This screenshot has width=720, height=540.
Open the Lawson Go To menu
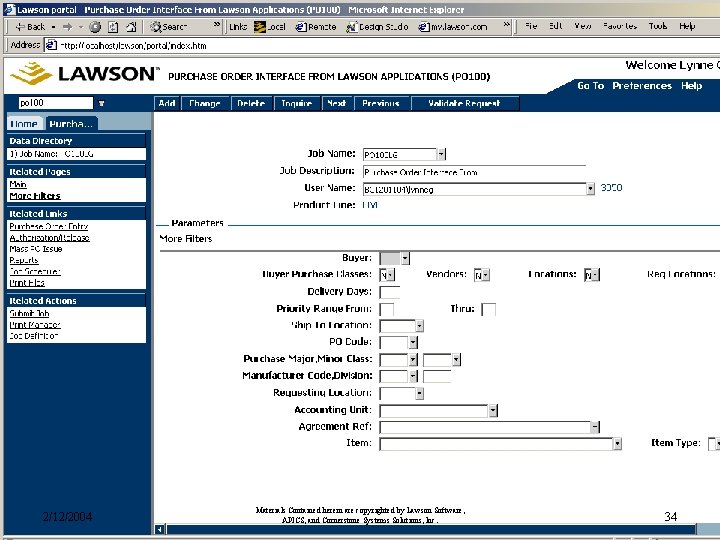click(x=591, y=86)
